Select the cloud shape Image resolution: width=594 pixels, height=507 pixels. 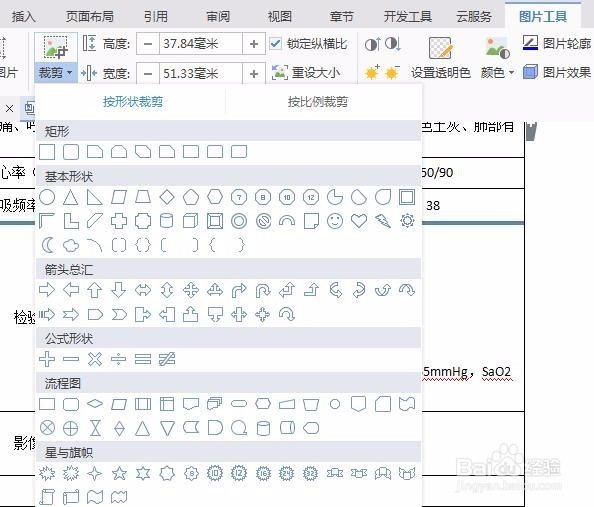pos(71,245)
